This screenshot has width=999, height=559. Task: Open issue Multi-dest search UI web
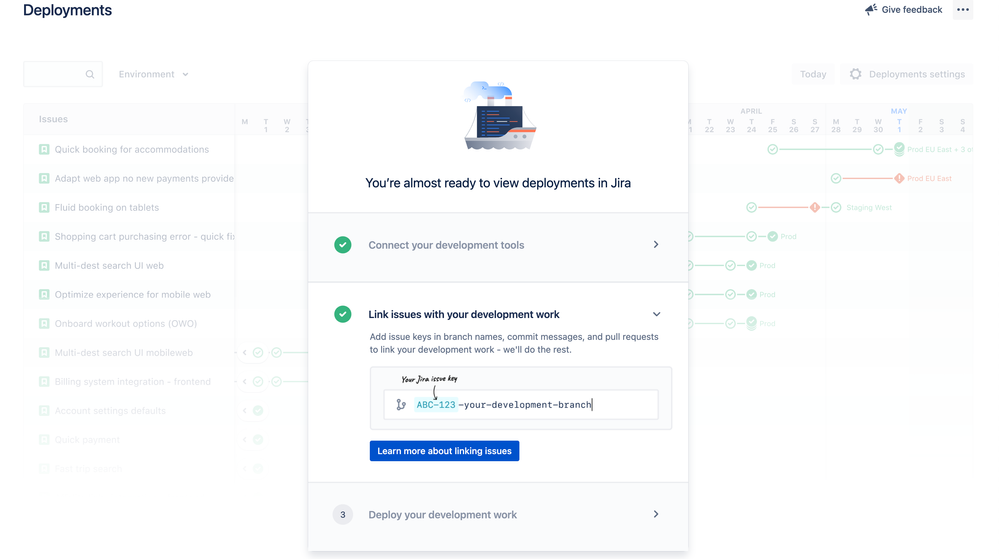click(x=109, y=266)
